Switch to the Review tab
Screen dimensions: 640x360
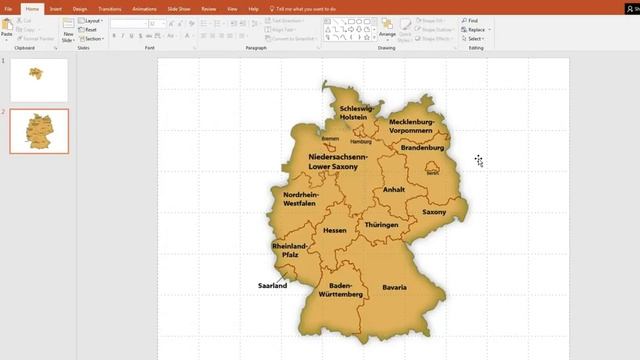click(x=209, y=9)
